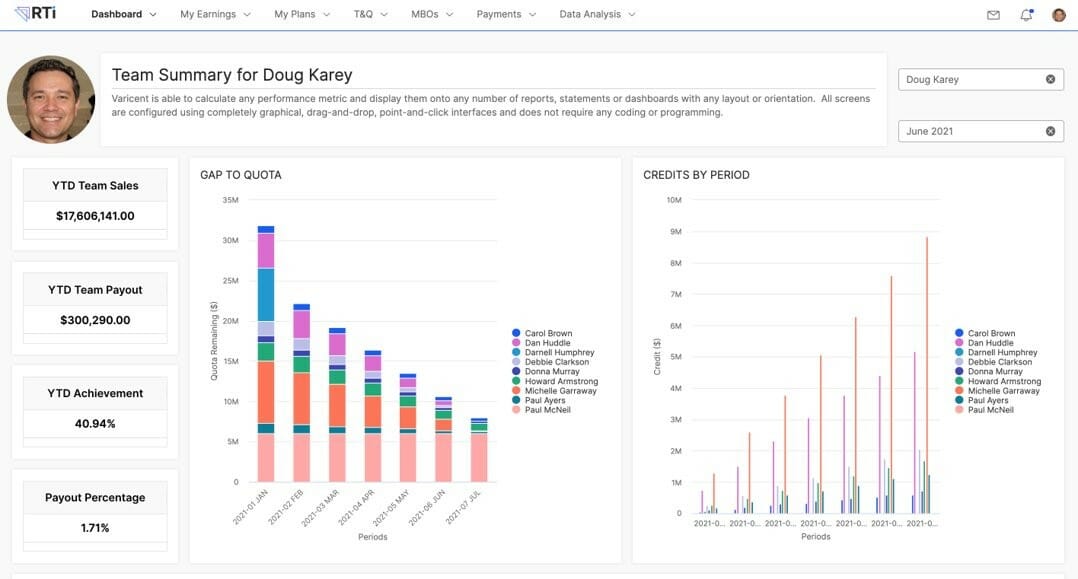This screenshot has height=579, width=1078.
Task: Open the mail inbox icon
Action: (993, 15)
